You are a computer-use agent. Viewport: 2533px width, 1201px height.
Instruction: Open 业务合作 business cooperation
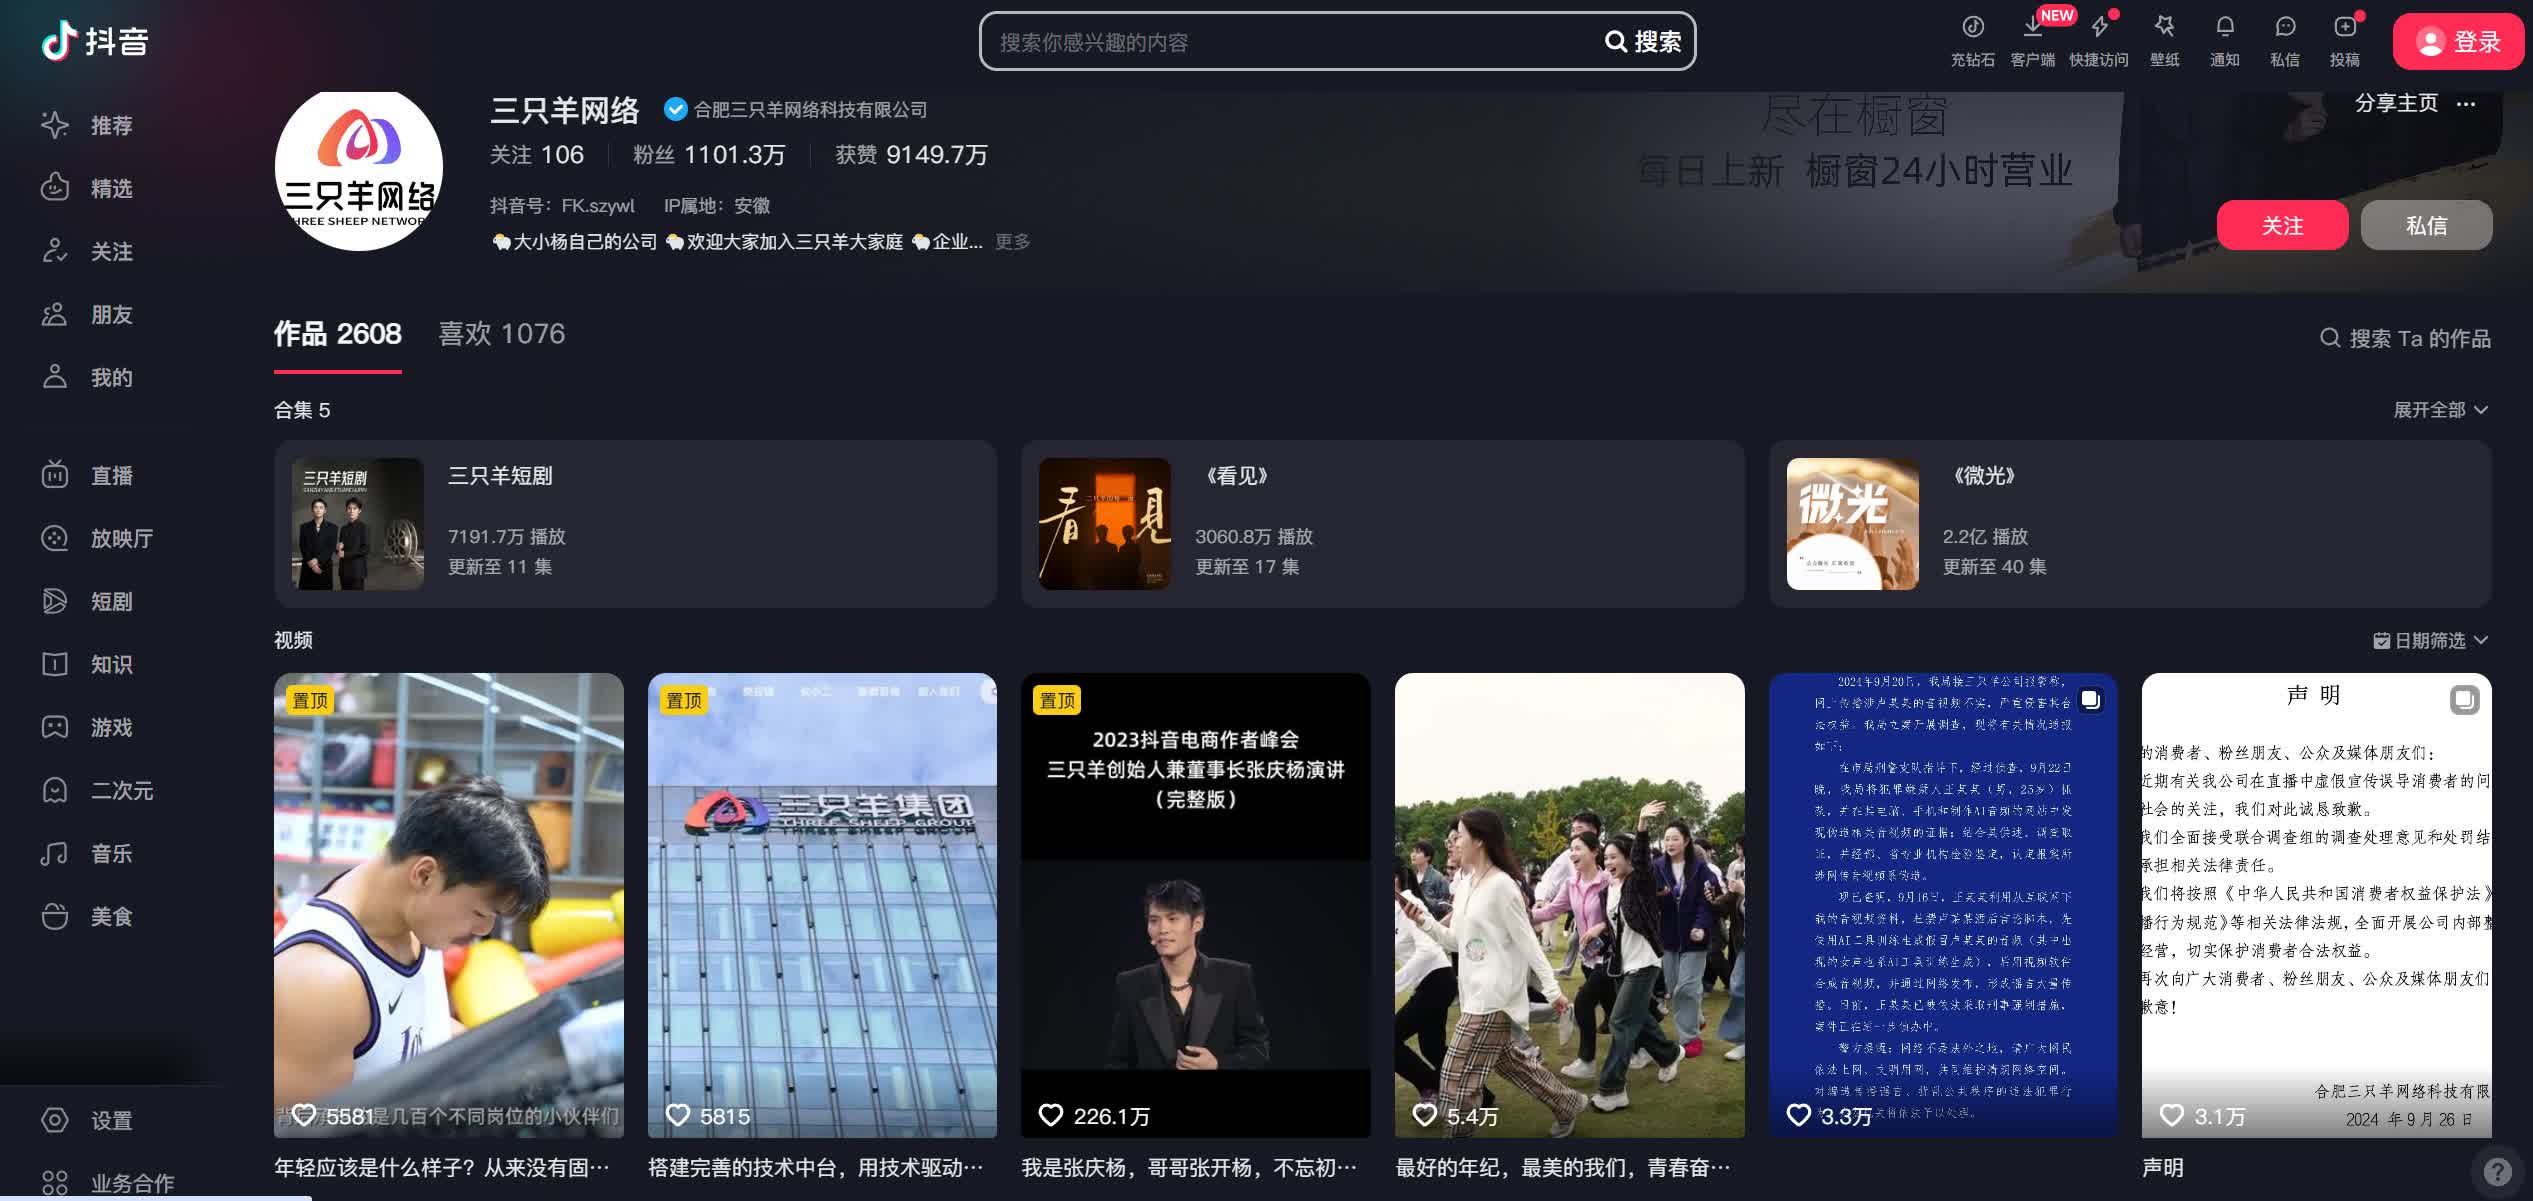tap(107, 1183)
